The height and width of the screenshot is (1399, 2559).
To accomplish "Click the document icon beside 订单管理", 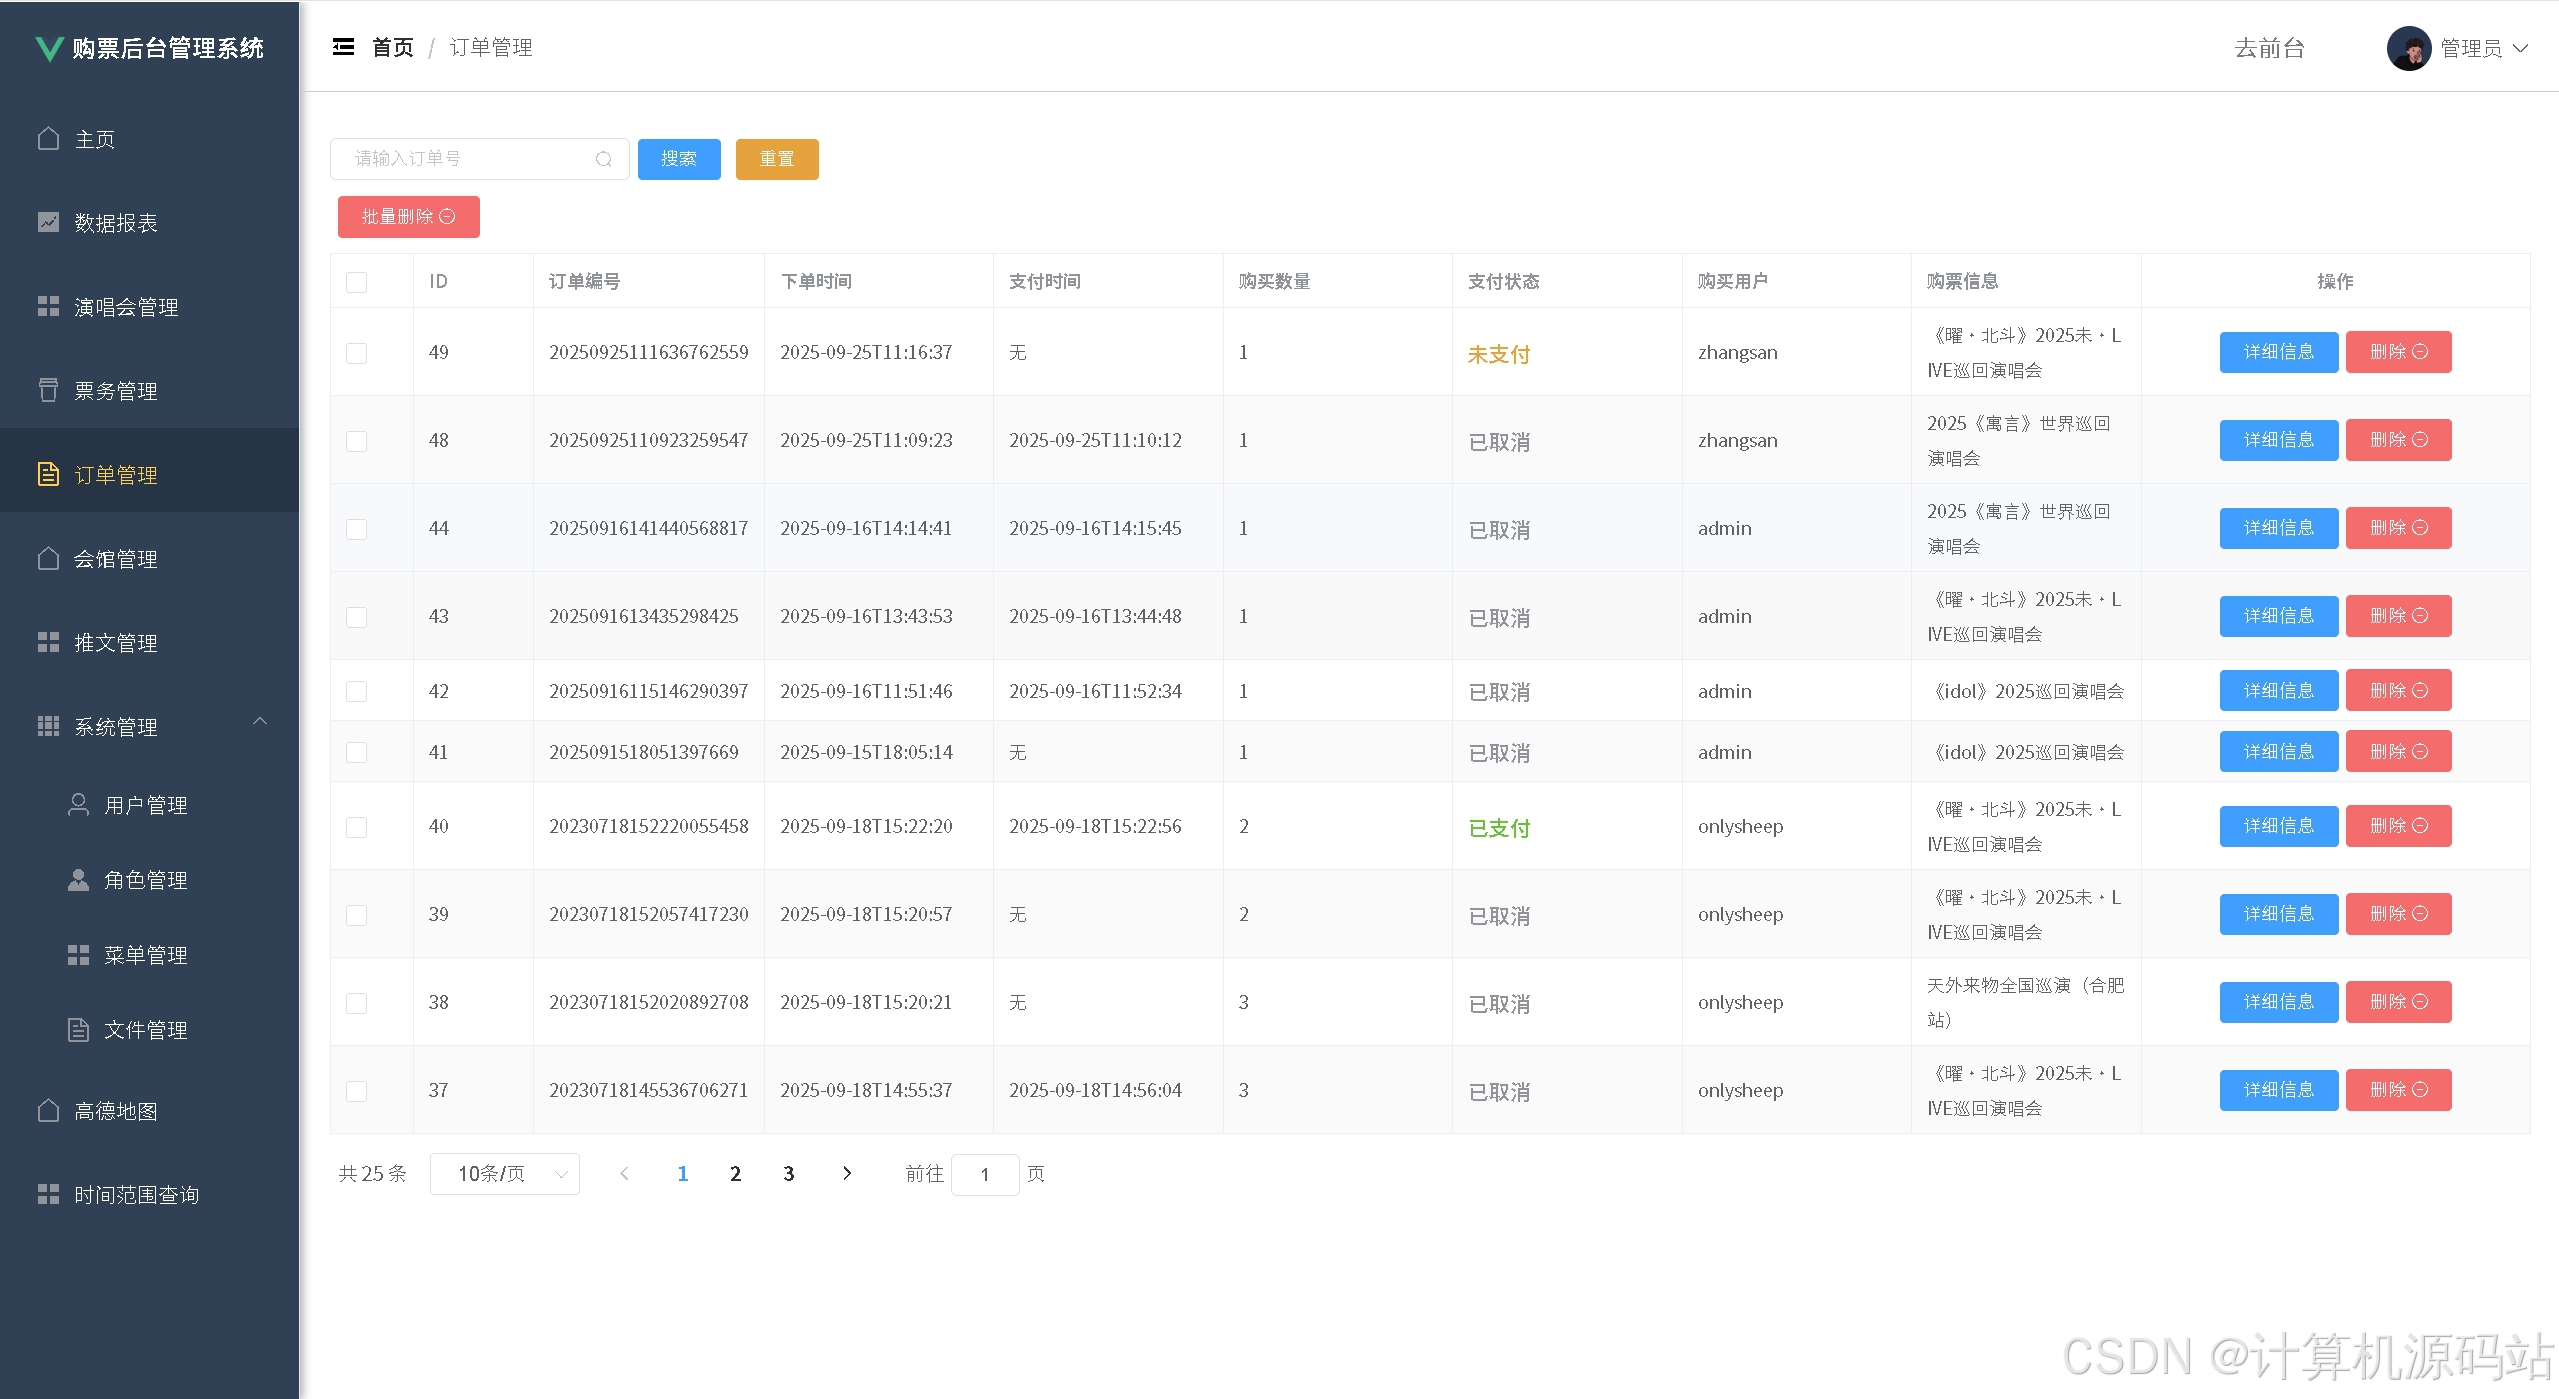I will 48,474.
